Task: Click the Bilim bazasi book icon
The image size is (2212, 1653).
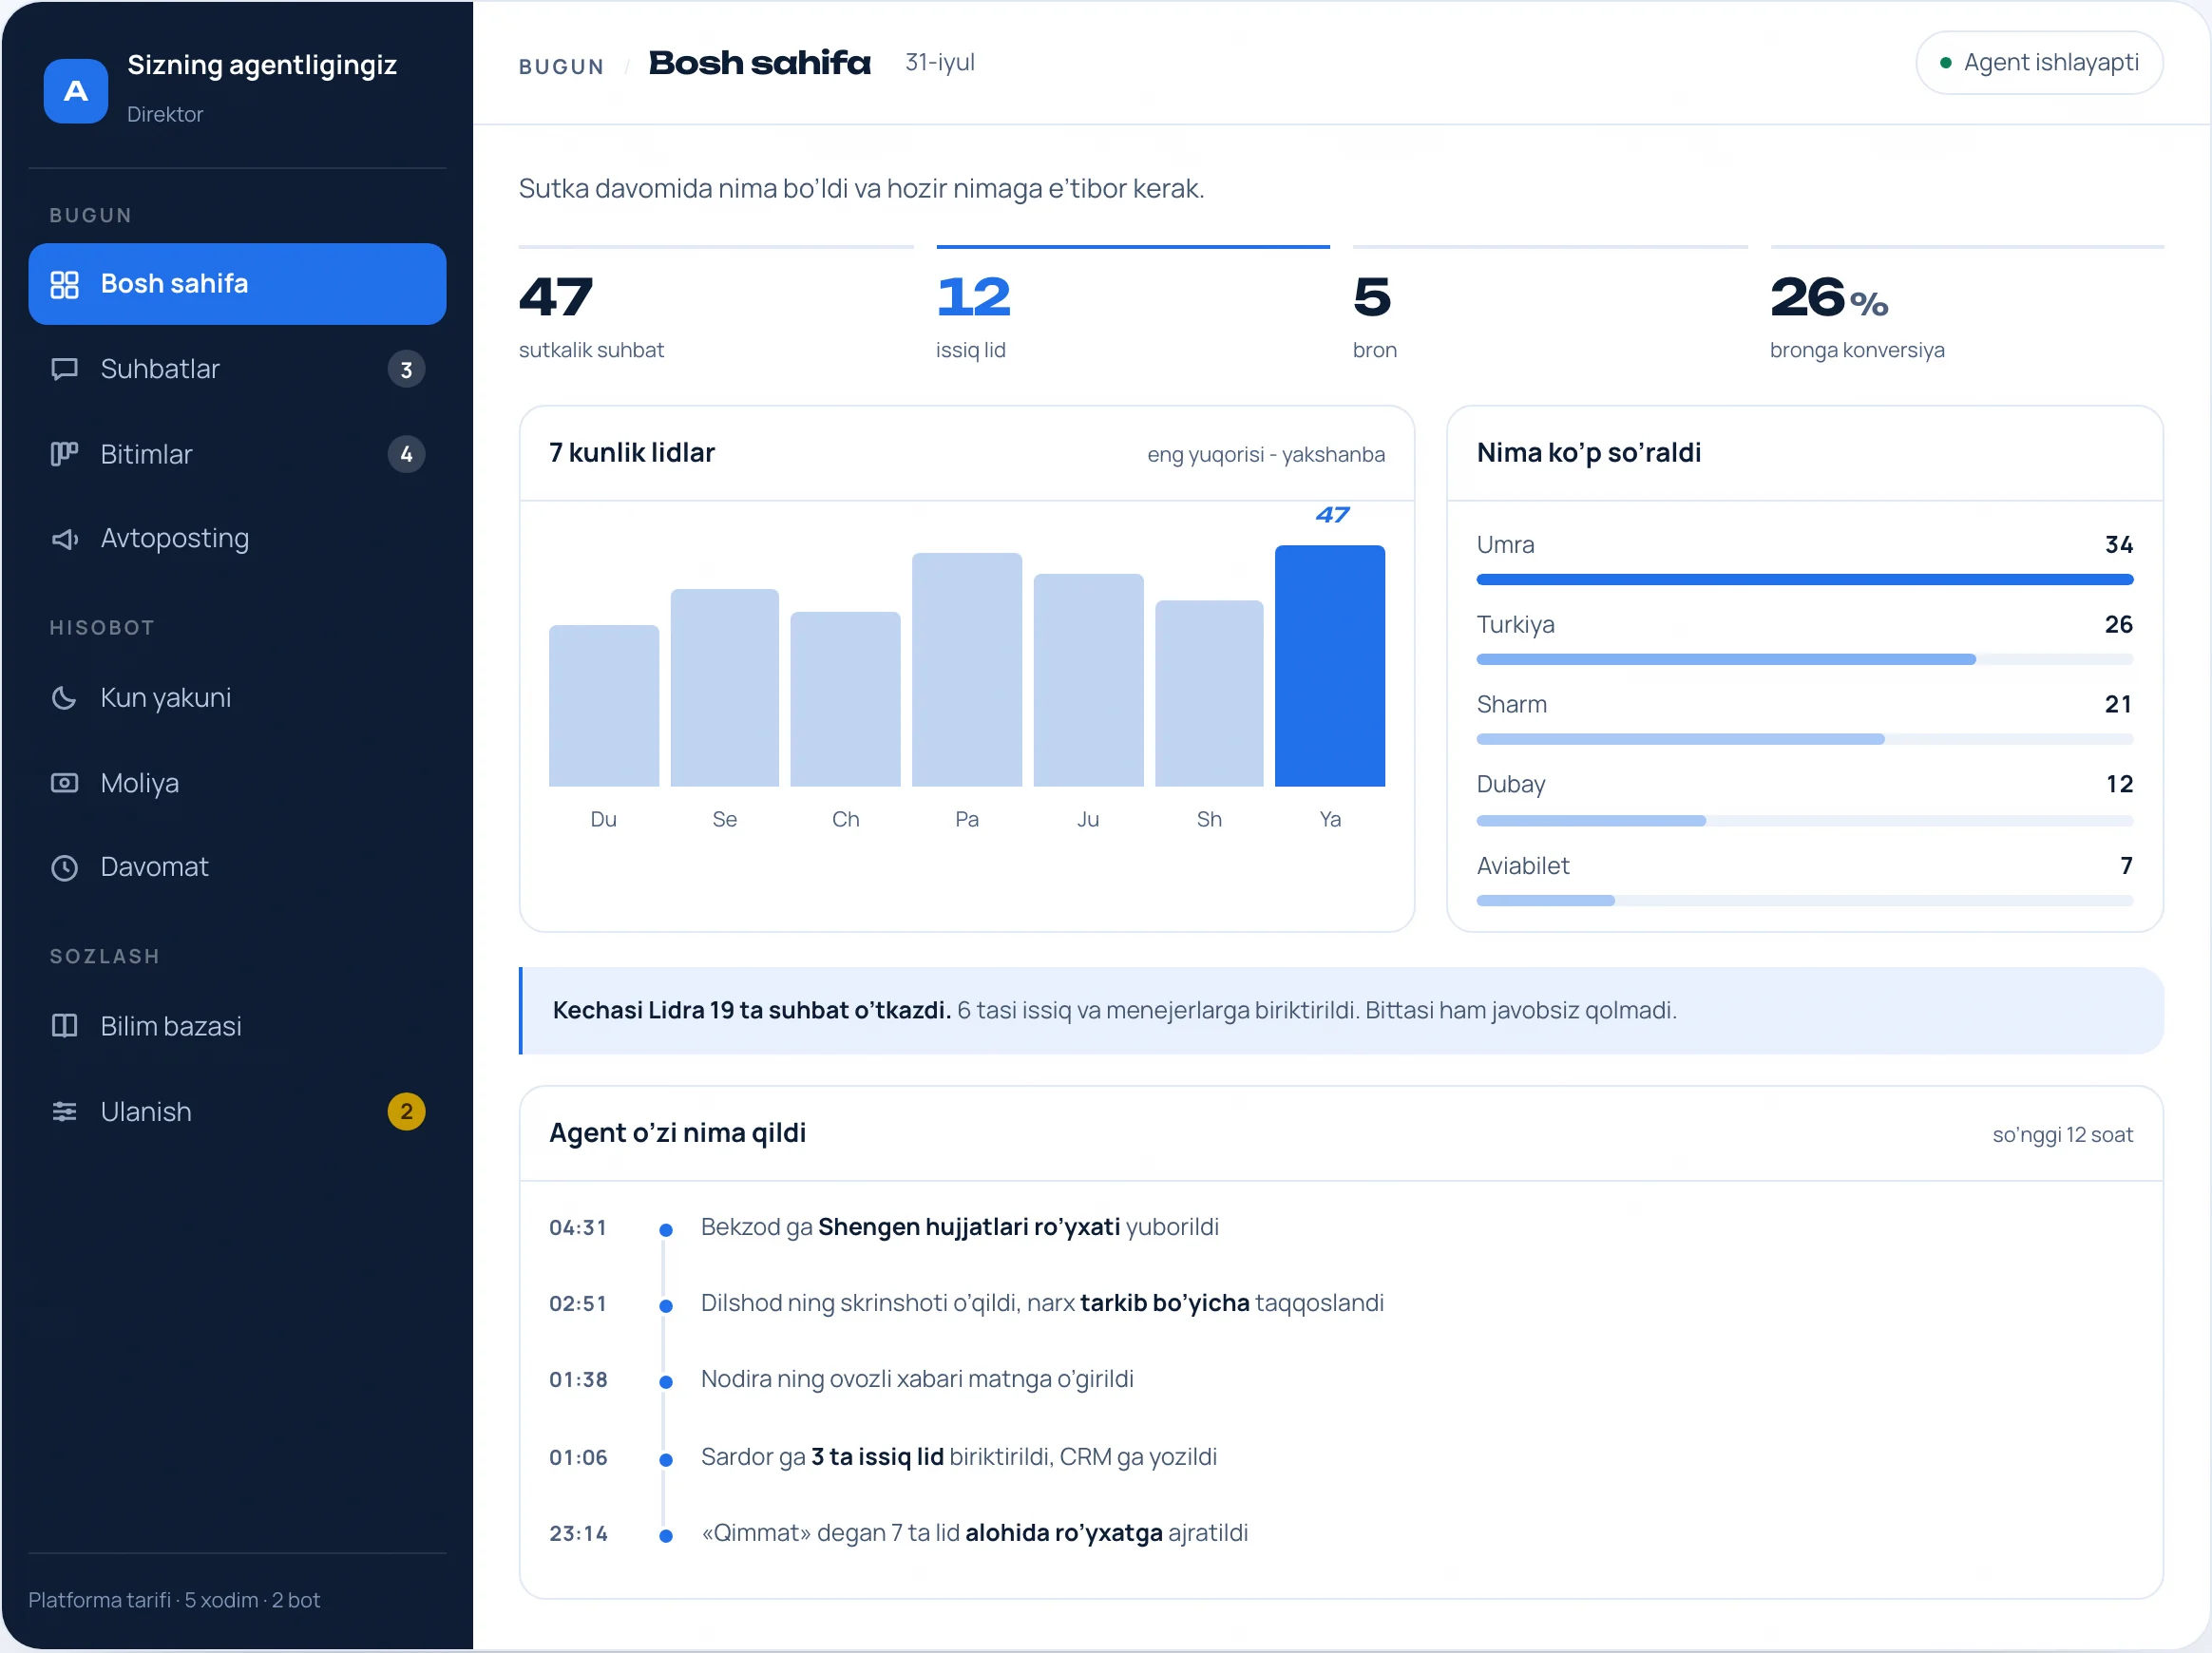Action: click(64, 1026)
